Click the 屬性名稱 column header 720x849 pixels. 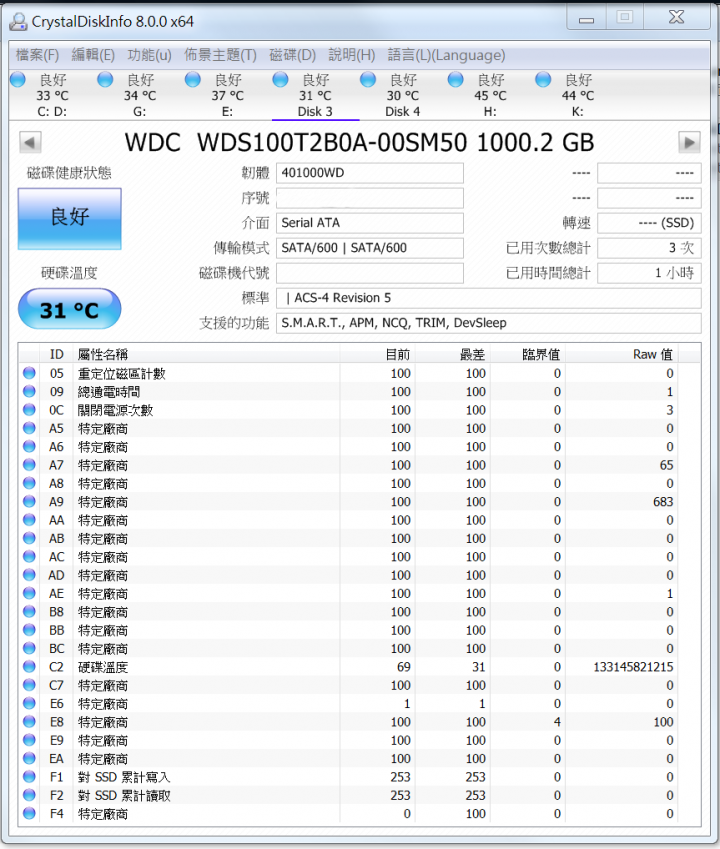coord(206,354)
